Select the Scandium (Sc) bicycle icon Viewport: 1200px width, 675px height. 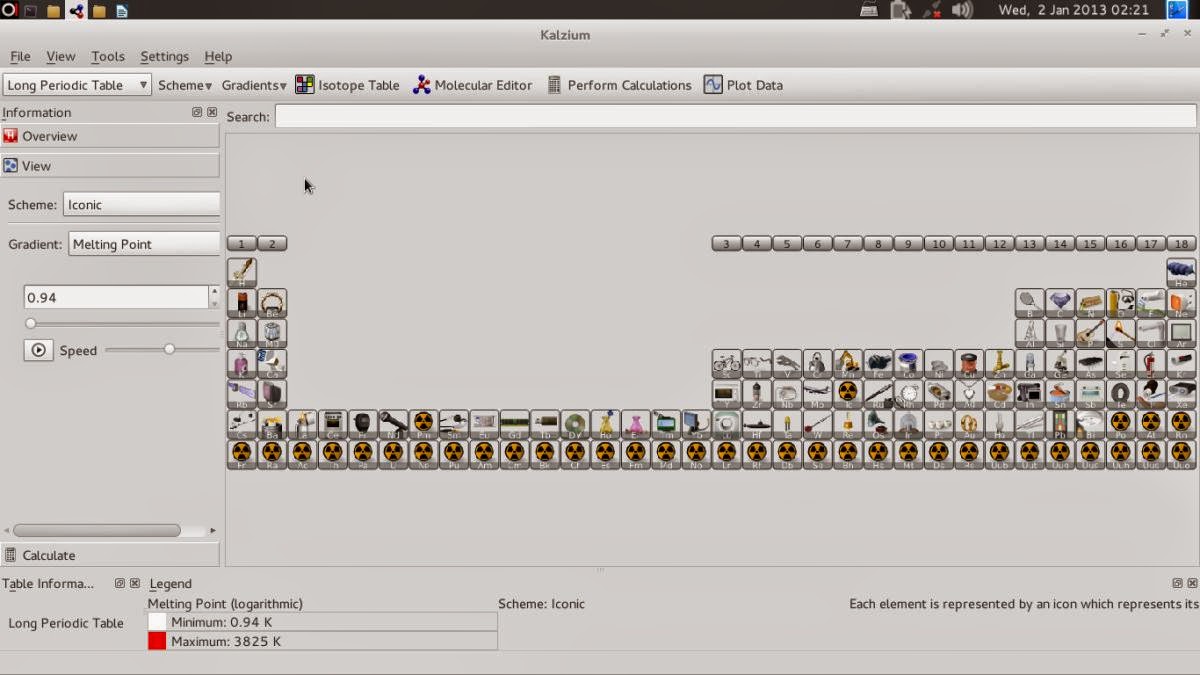(727, 364)
